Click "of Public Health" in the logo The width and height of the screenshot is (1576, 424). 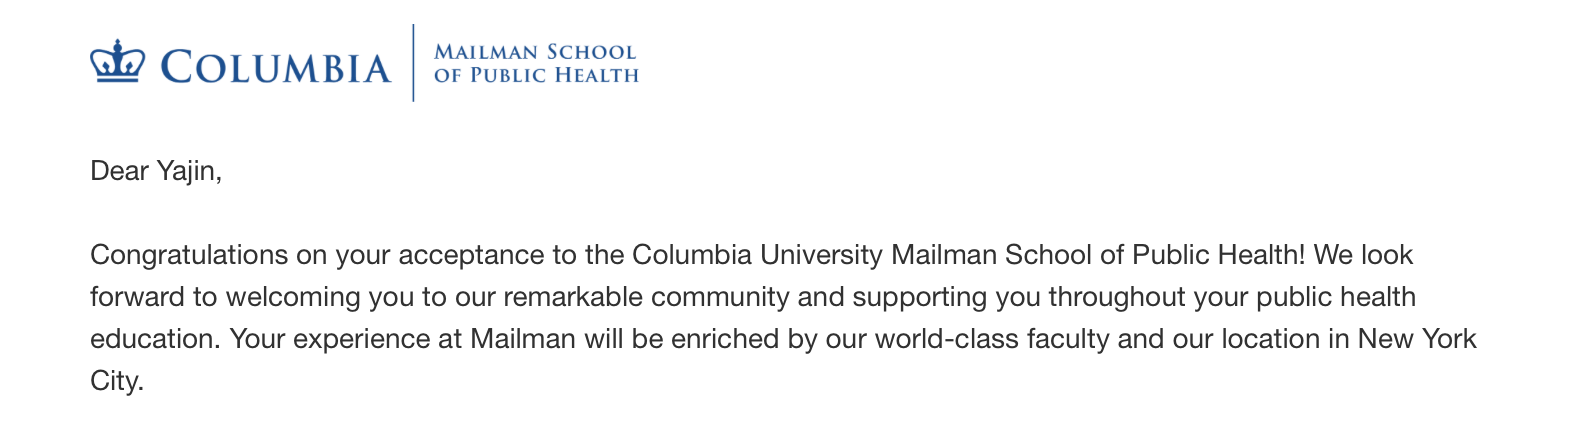(x=536, y=75)
